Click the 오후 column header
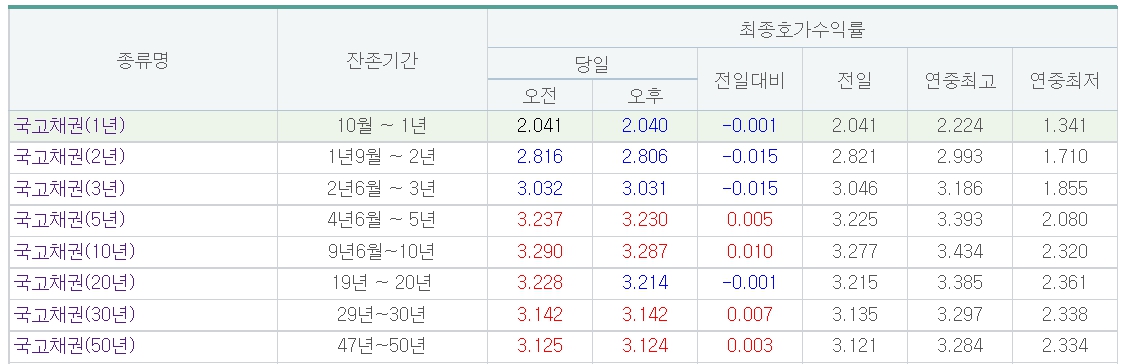 click(645, 95)
